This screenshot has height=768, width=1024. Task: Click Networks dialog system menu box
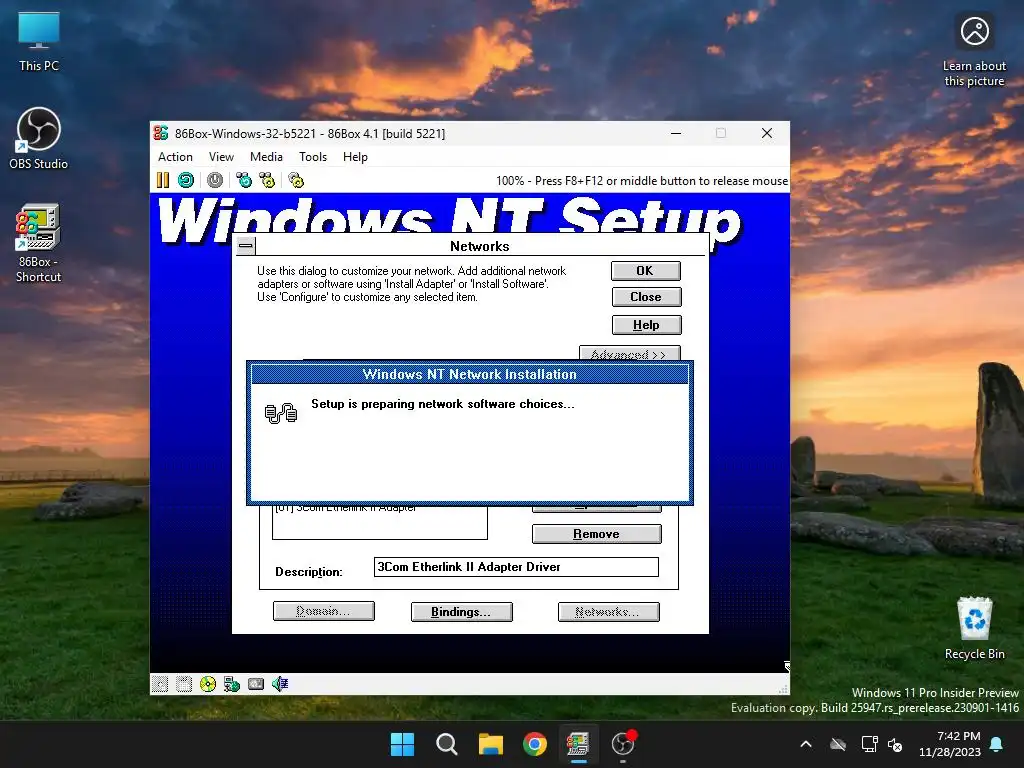point(246,246)
